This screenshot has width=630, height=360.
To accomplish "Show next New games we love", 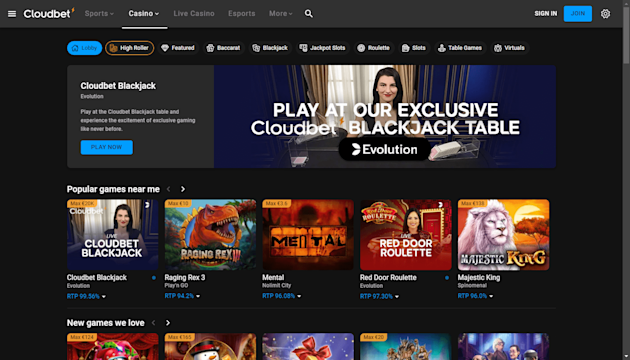I will pos(168,323).
